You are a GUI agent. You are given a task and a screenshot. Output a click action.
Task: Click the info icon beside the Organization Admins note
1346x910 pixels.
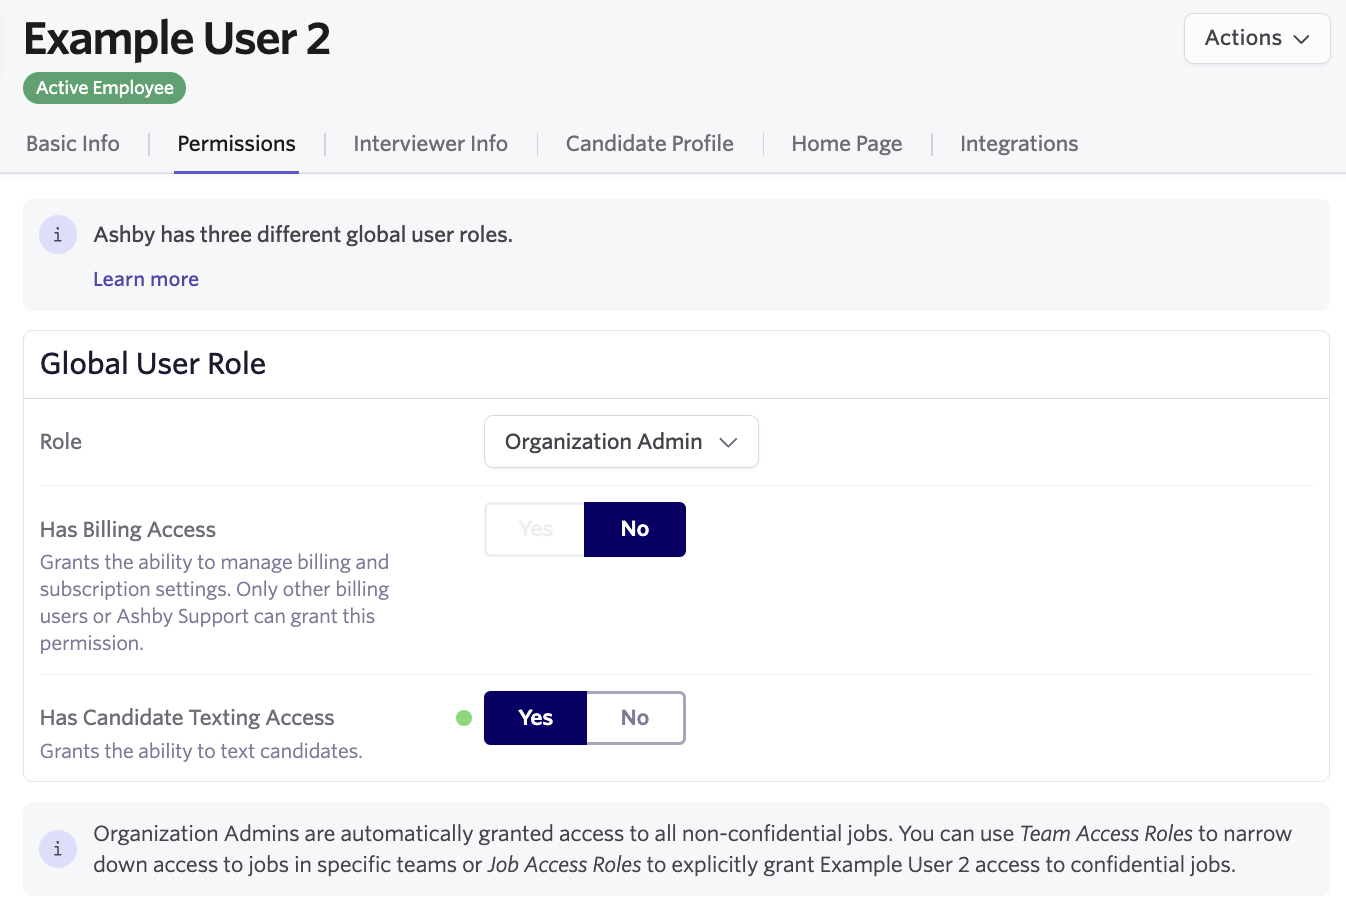[x=58, y=849]
